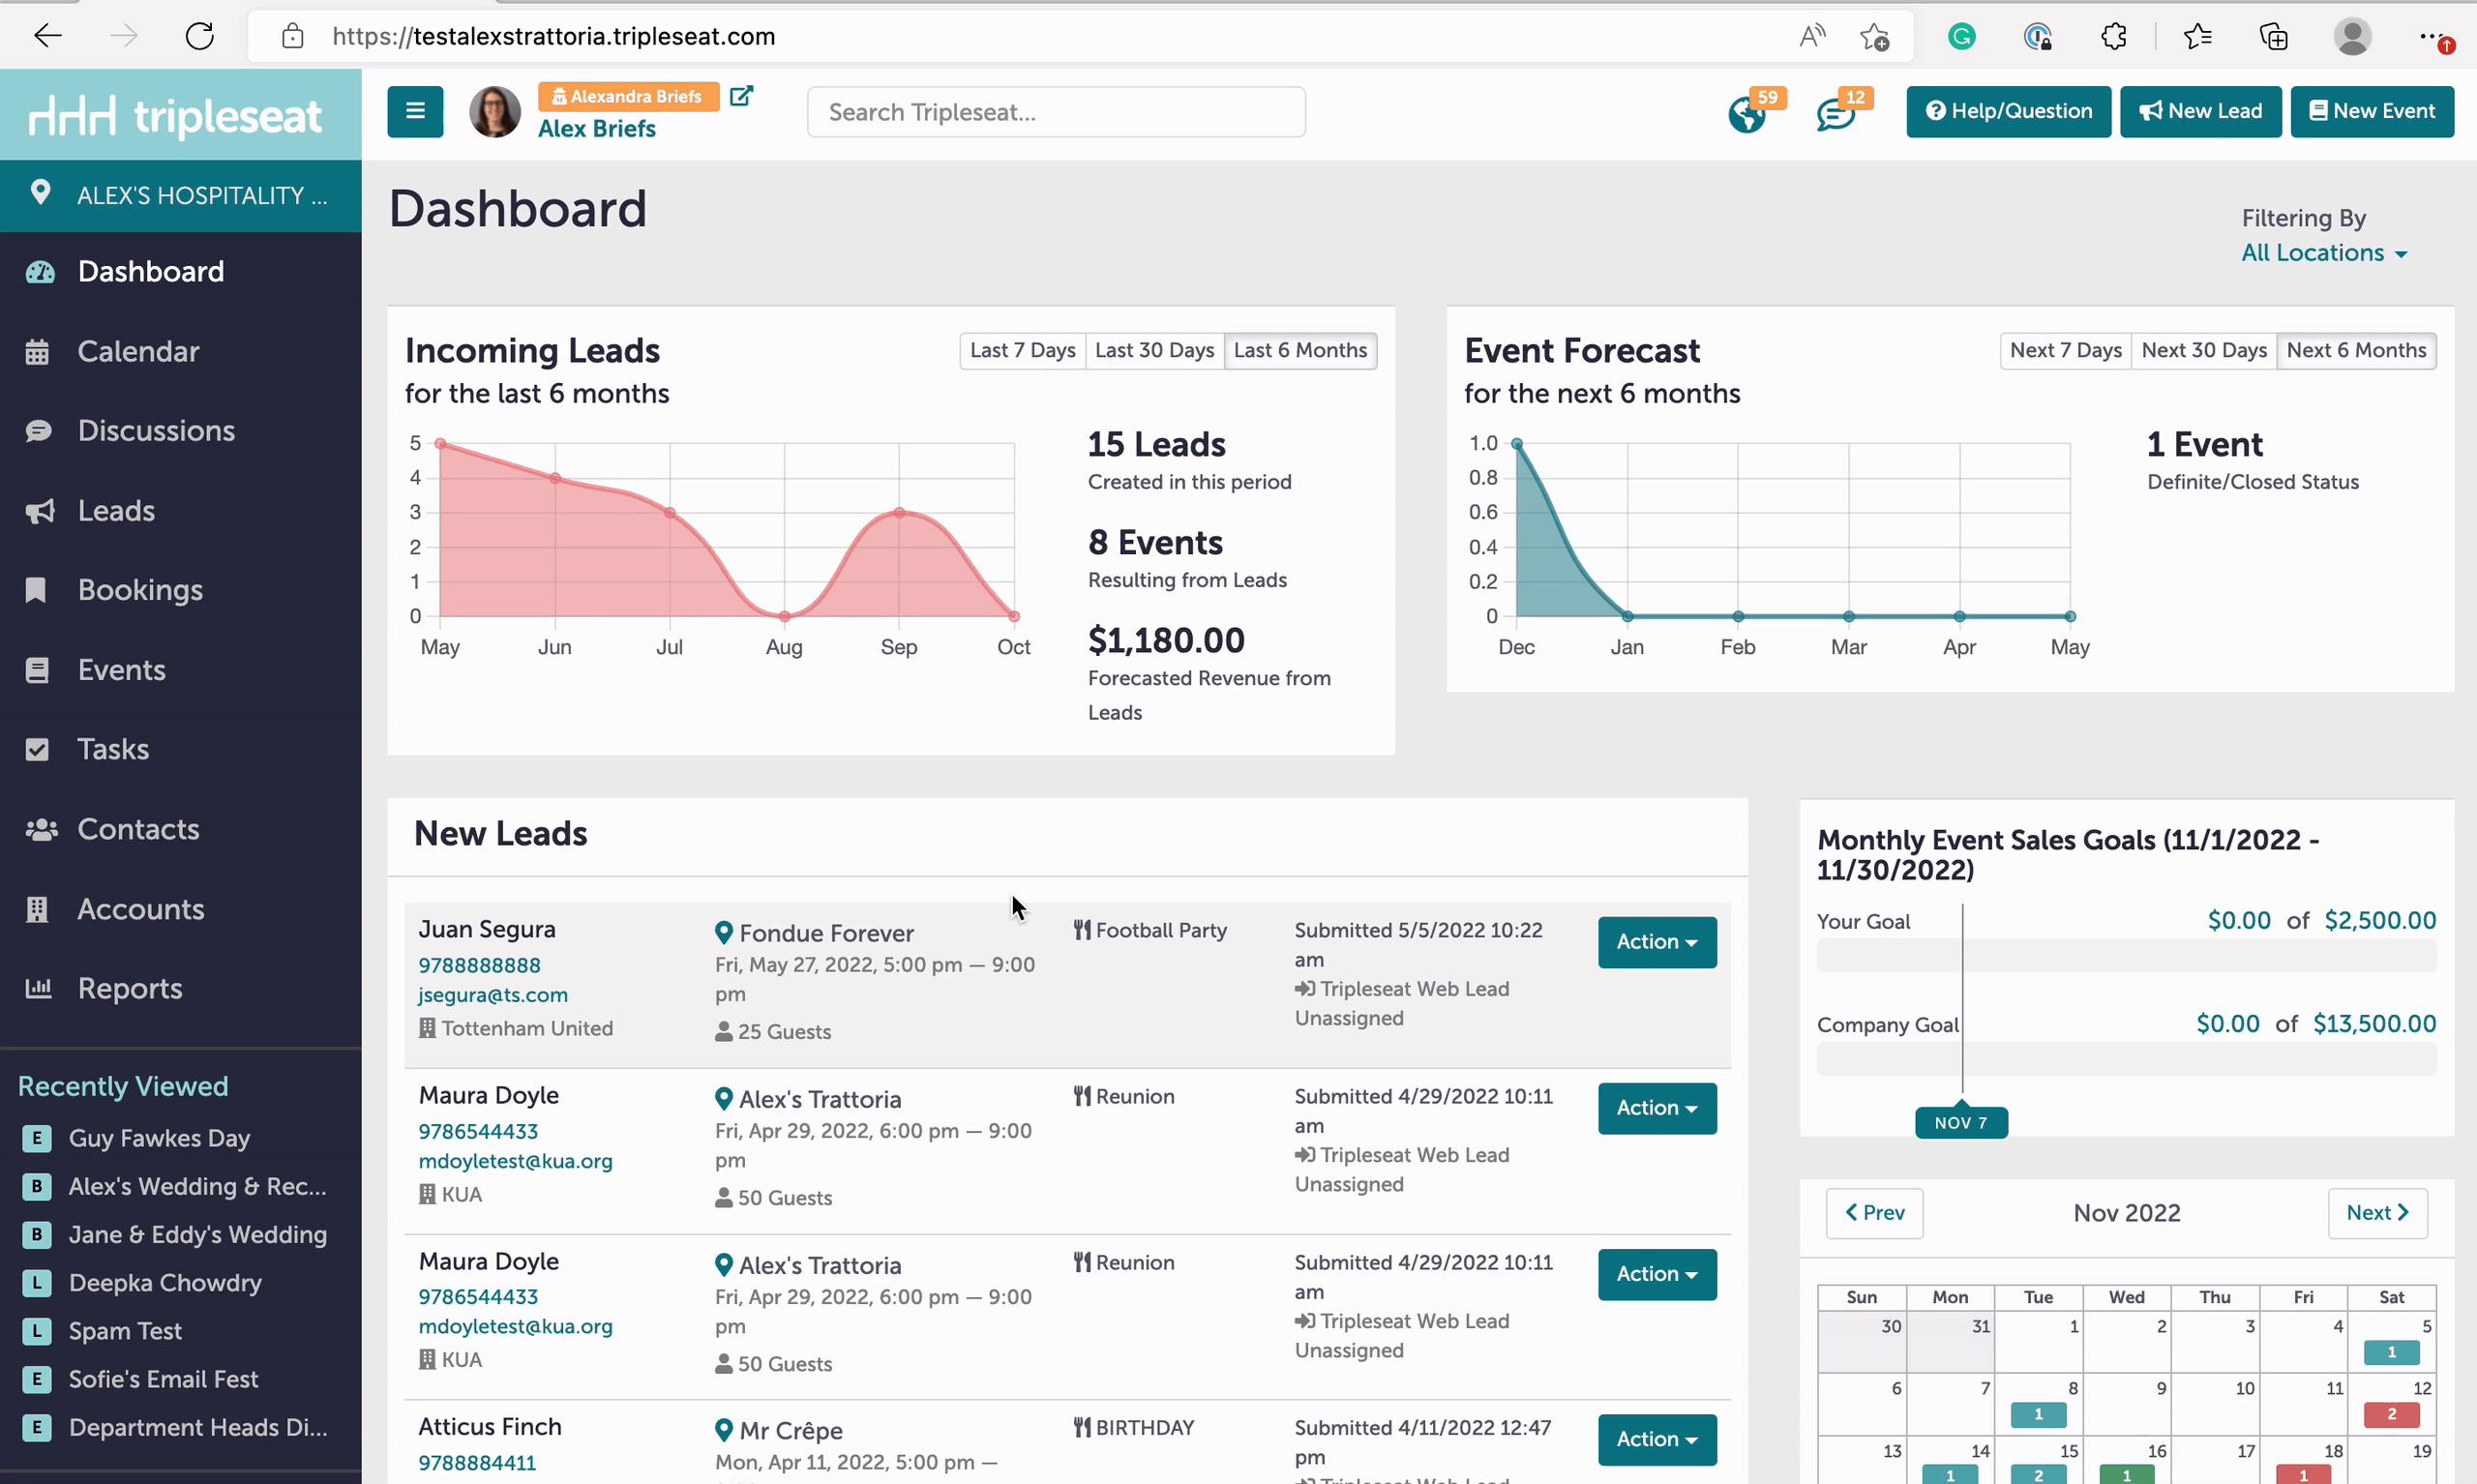Open Action dropdown for the first Maura Doyle lead
This screenshot has width=2477, height=1484.
click(1657, 1108)
